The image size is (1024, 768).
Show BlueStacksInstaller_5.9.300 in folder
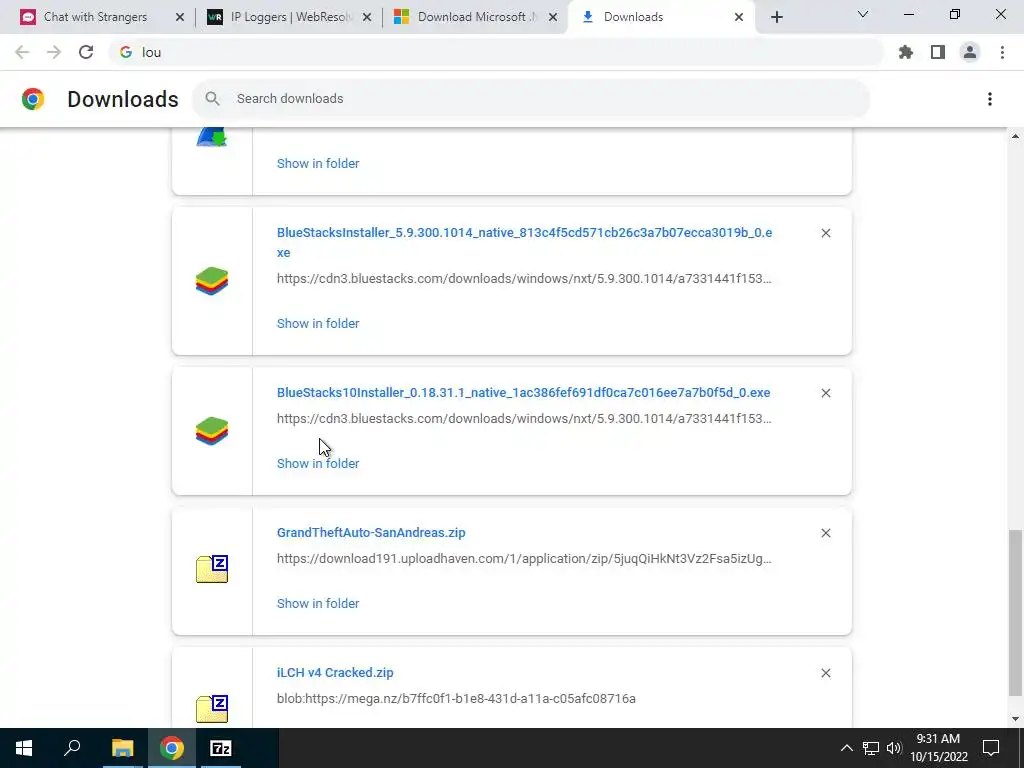coord(318,323)
